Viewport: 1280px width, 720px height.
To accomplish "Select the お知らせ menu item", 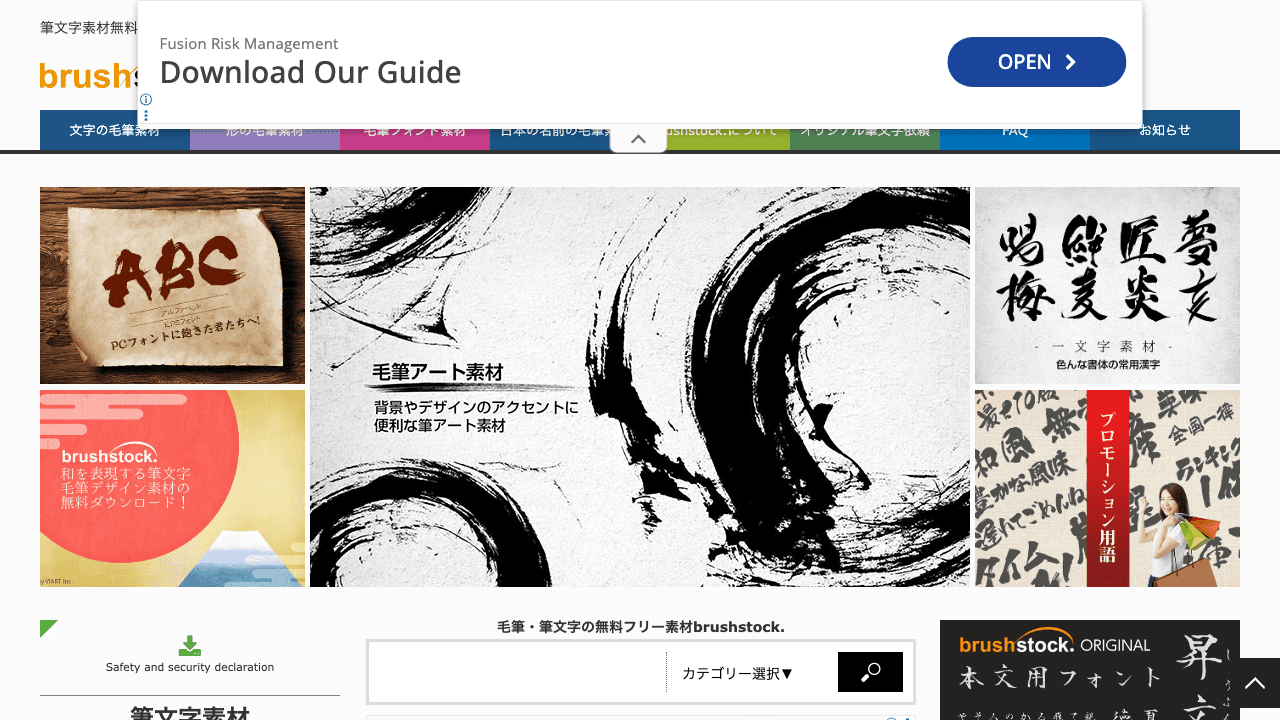I will (x=1165, y=130).
